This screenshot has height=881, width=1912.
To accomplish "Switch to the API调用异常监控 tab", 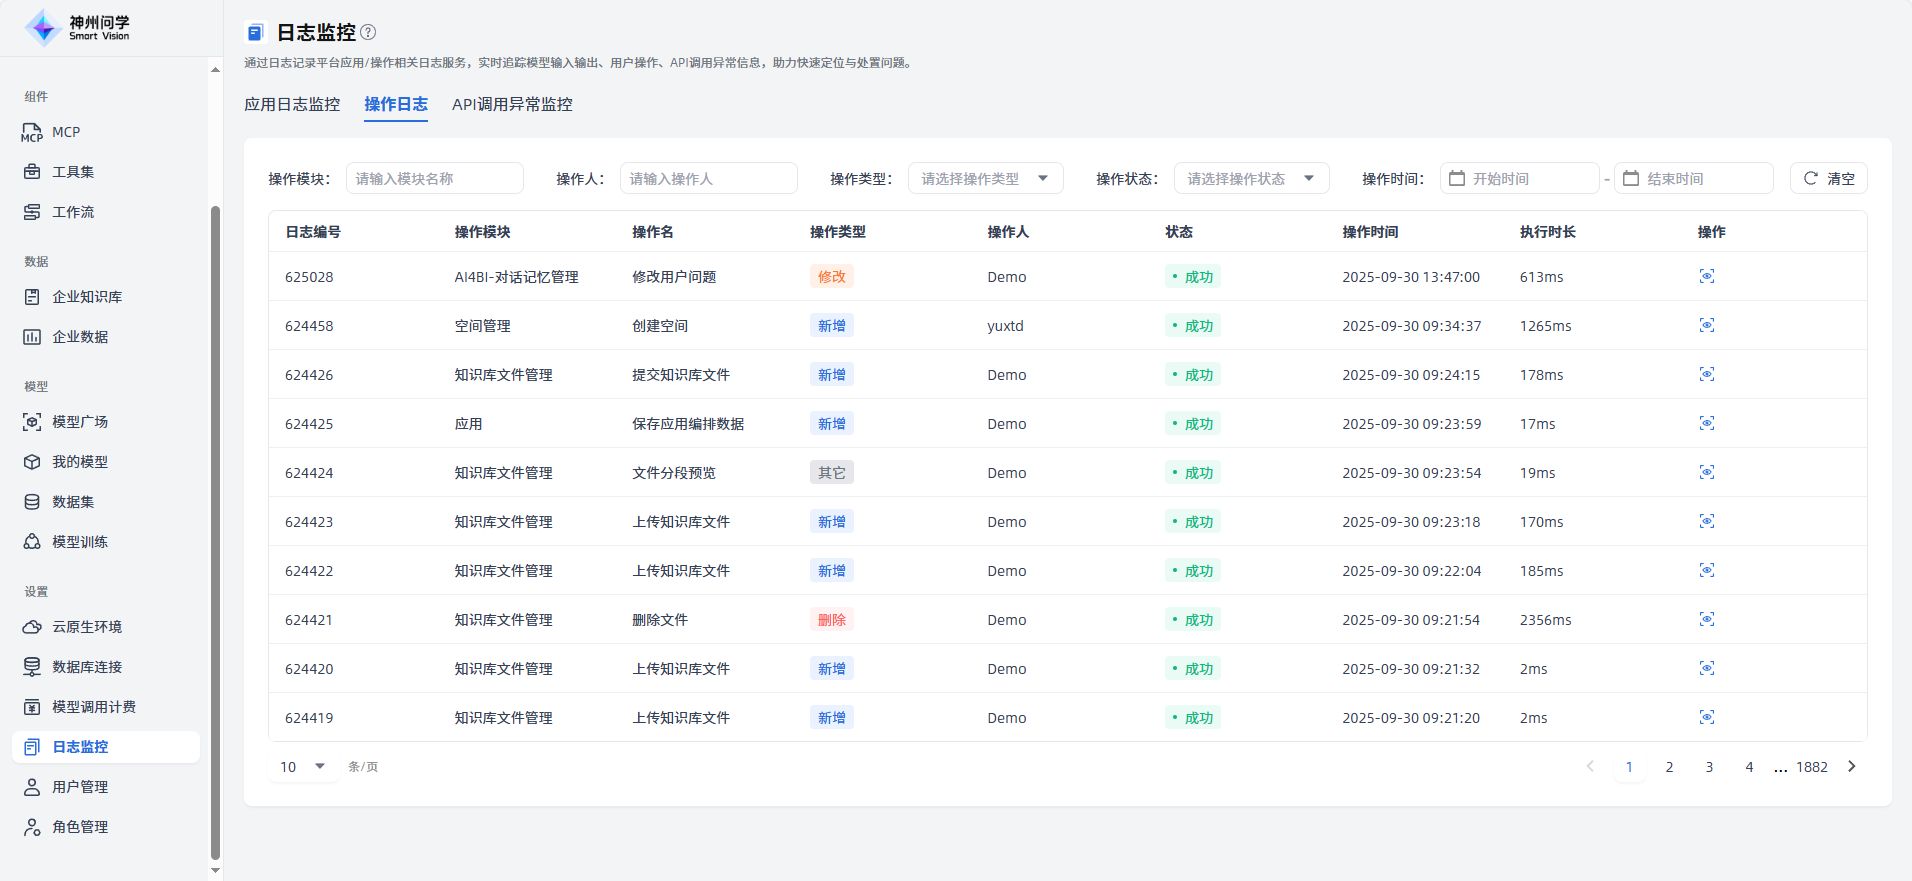I will (x=512, y=104).
